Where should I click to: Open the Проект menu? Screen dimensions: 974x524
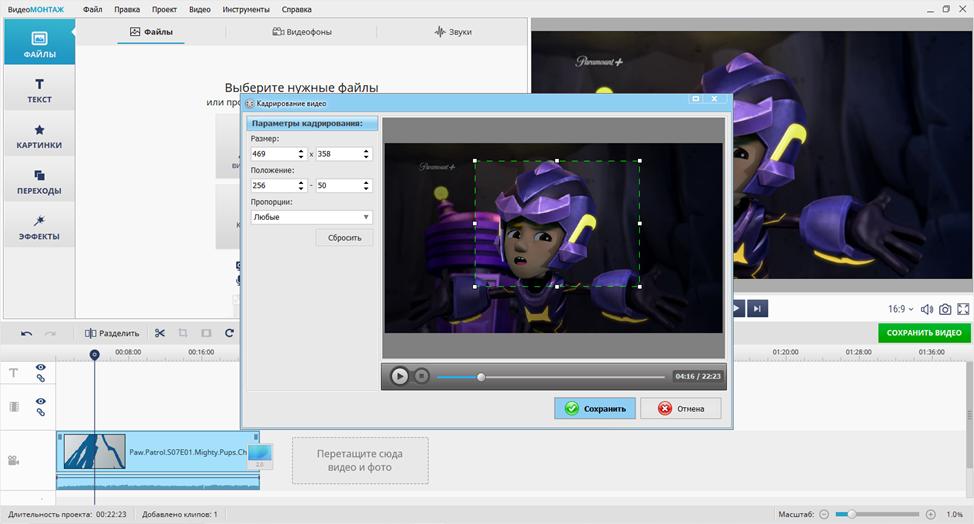click(164, 9)
